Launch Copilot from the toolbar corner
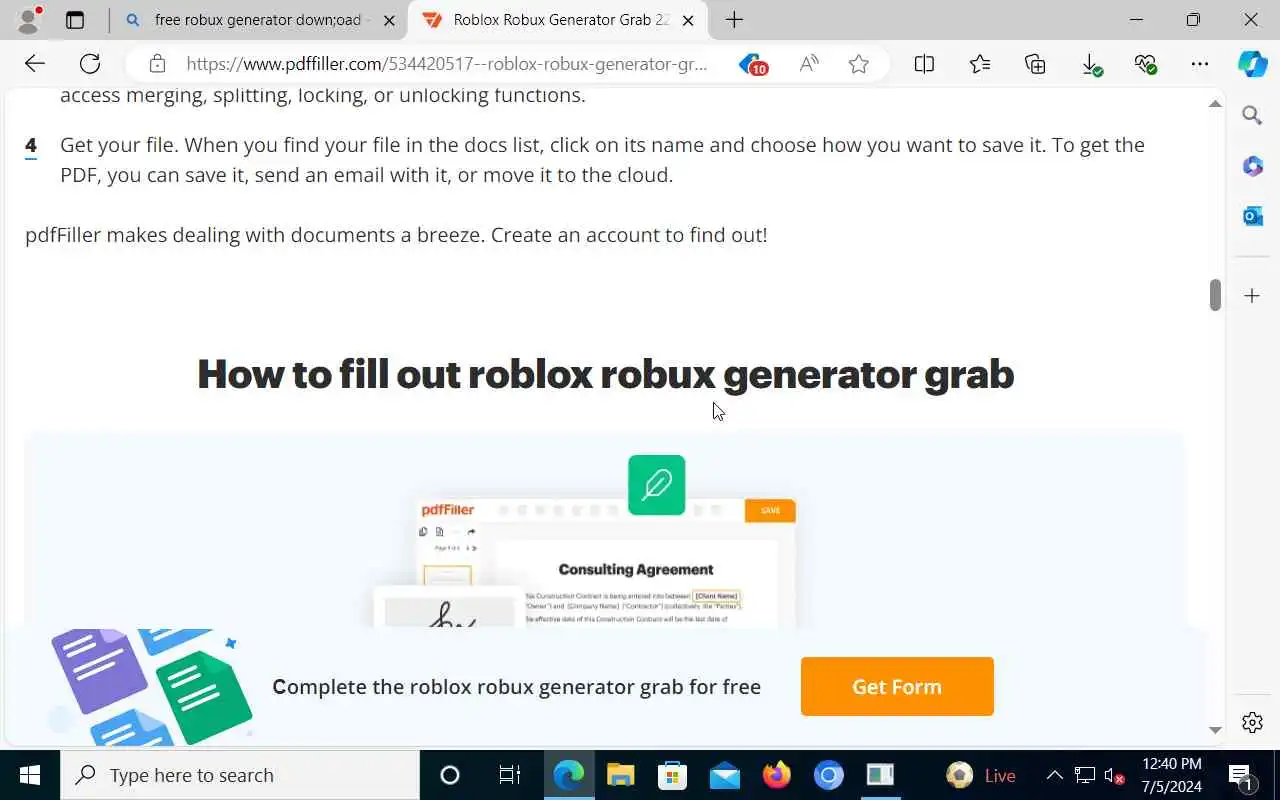The image size is (1280, 800). [x=1253, y=64]
